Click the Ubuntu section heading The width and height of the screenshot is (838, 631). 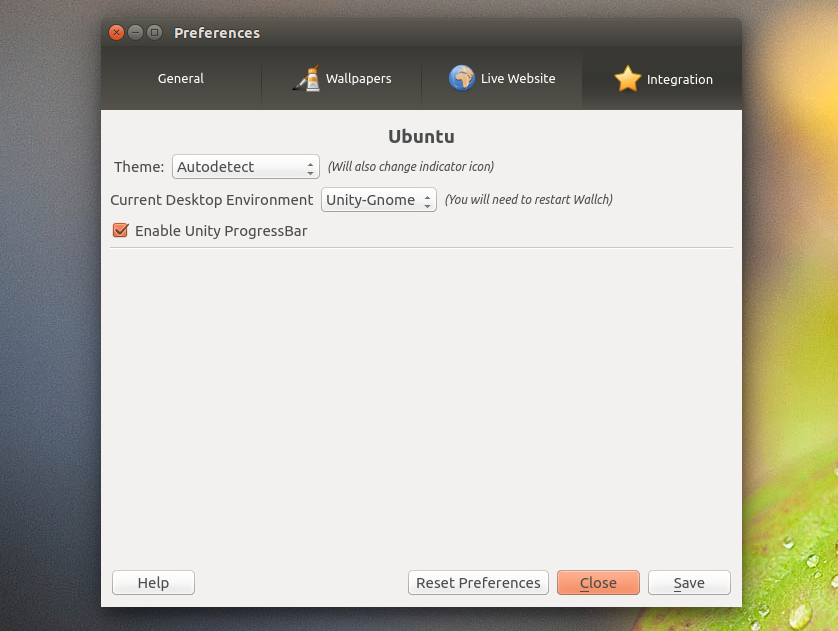click(x=421, y=136)
